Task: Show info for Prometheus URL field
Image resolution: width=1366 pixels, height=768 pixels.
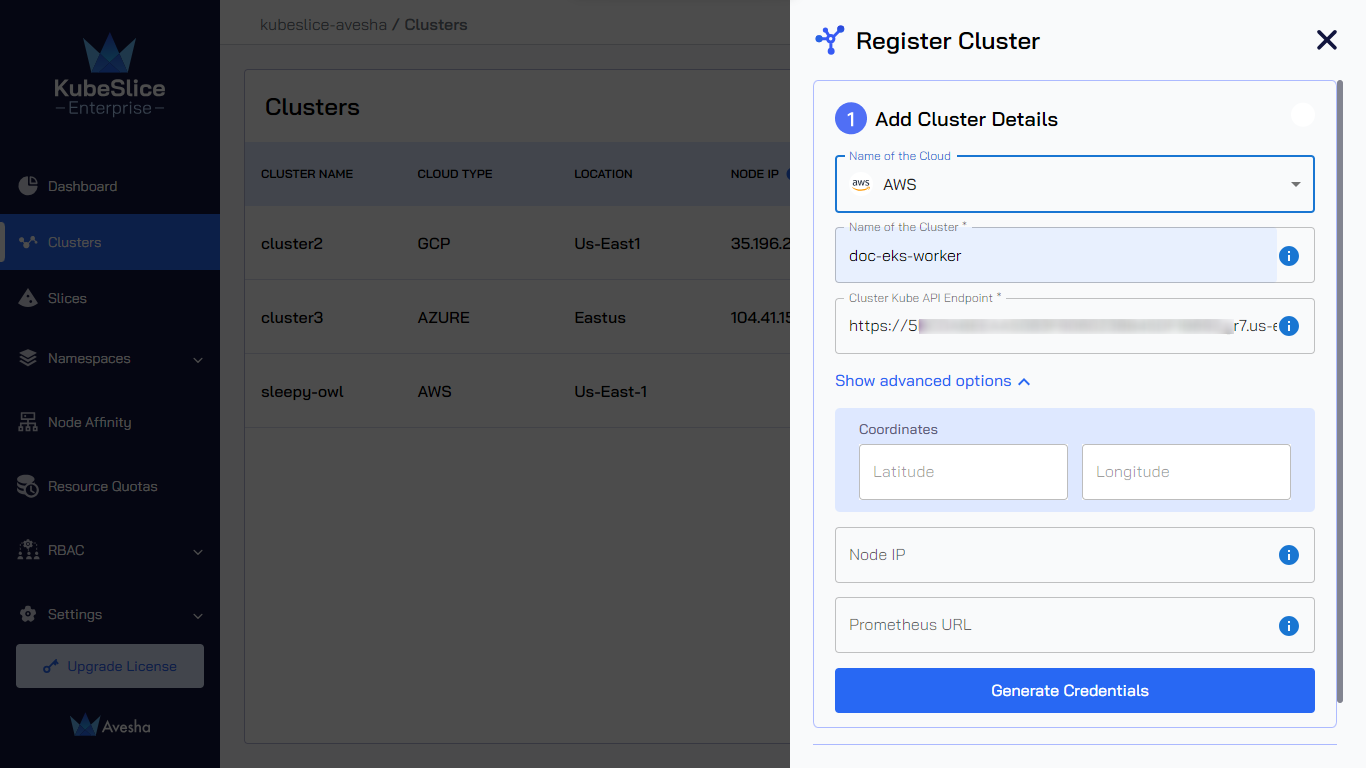Action: 1289,626
